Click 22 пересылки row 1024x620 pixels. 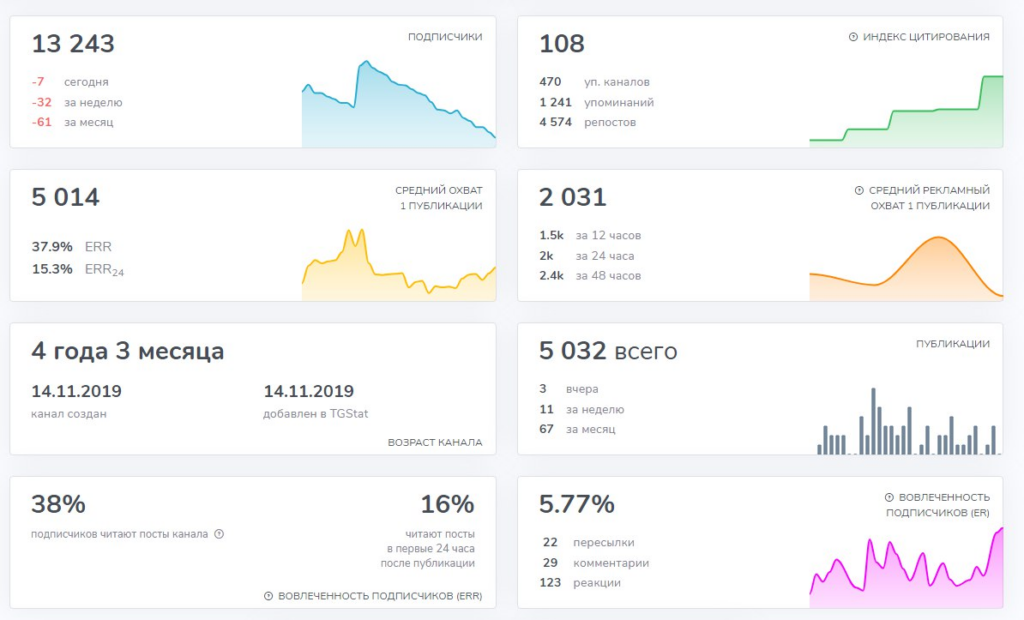[x=588, y=542]
